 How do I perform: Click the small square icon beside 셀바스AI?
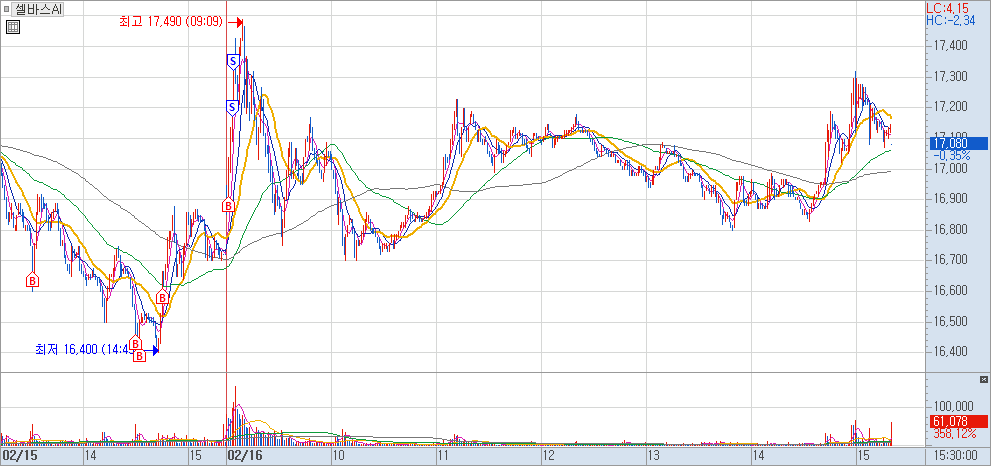pyautogui.click(x=6, y=9)
